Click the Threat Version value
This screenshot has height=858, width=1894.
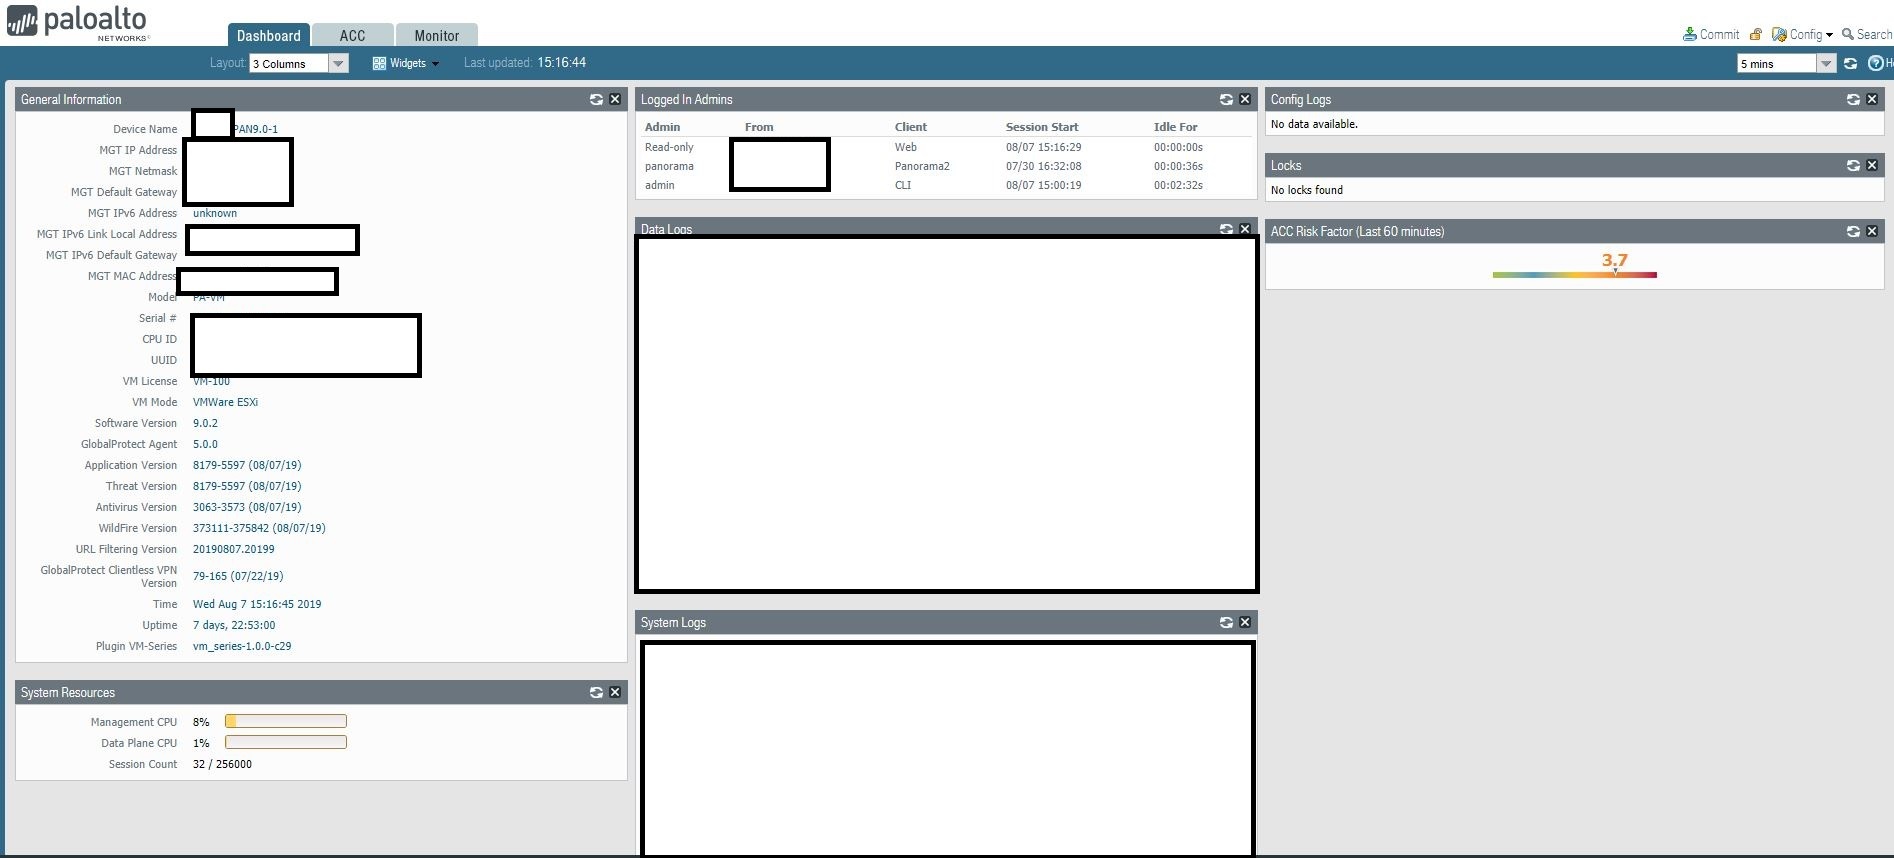[247, 486]
